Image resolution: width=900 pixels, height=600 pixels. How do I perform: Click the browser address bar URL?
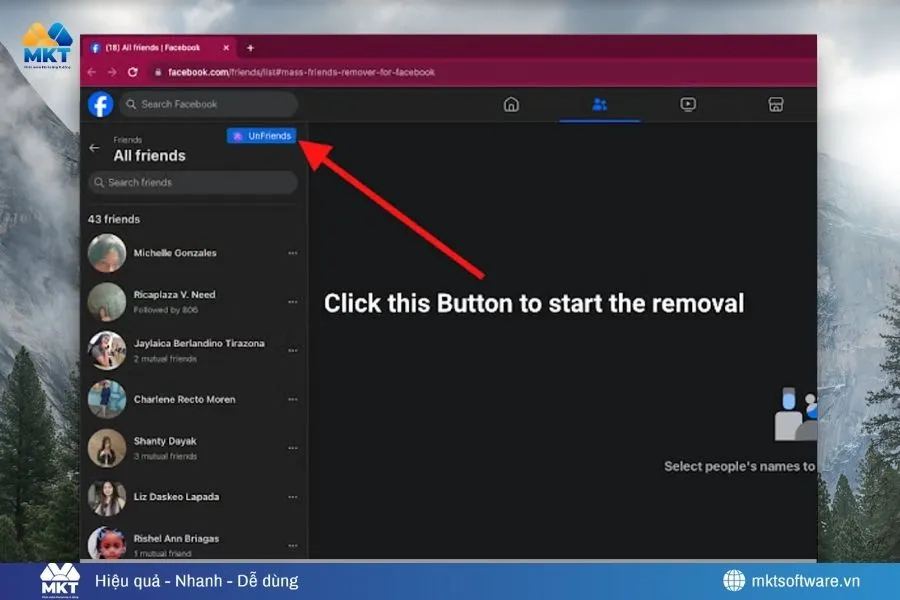pos(301,72)
